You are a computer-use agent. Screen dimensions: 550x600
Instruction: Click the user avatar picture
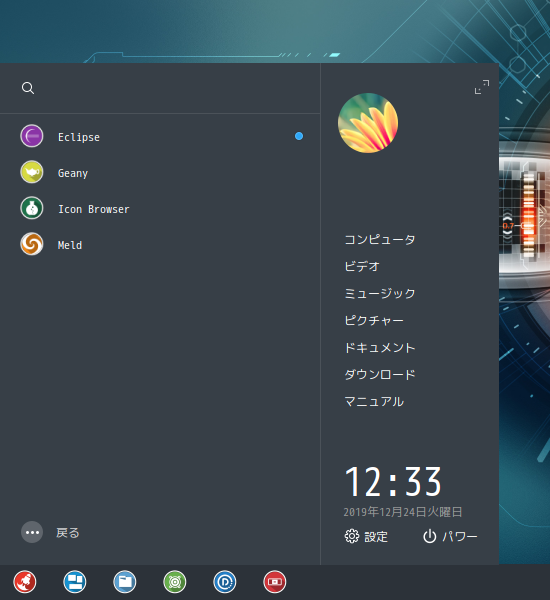pyautogui.click(x=368, y=123)
